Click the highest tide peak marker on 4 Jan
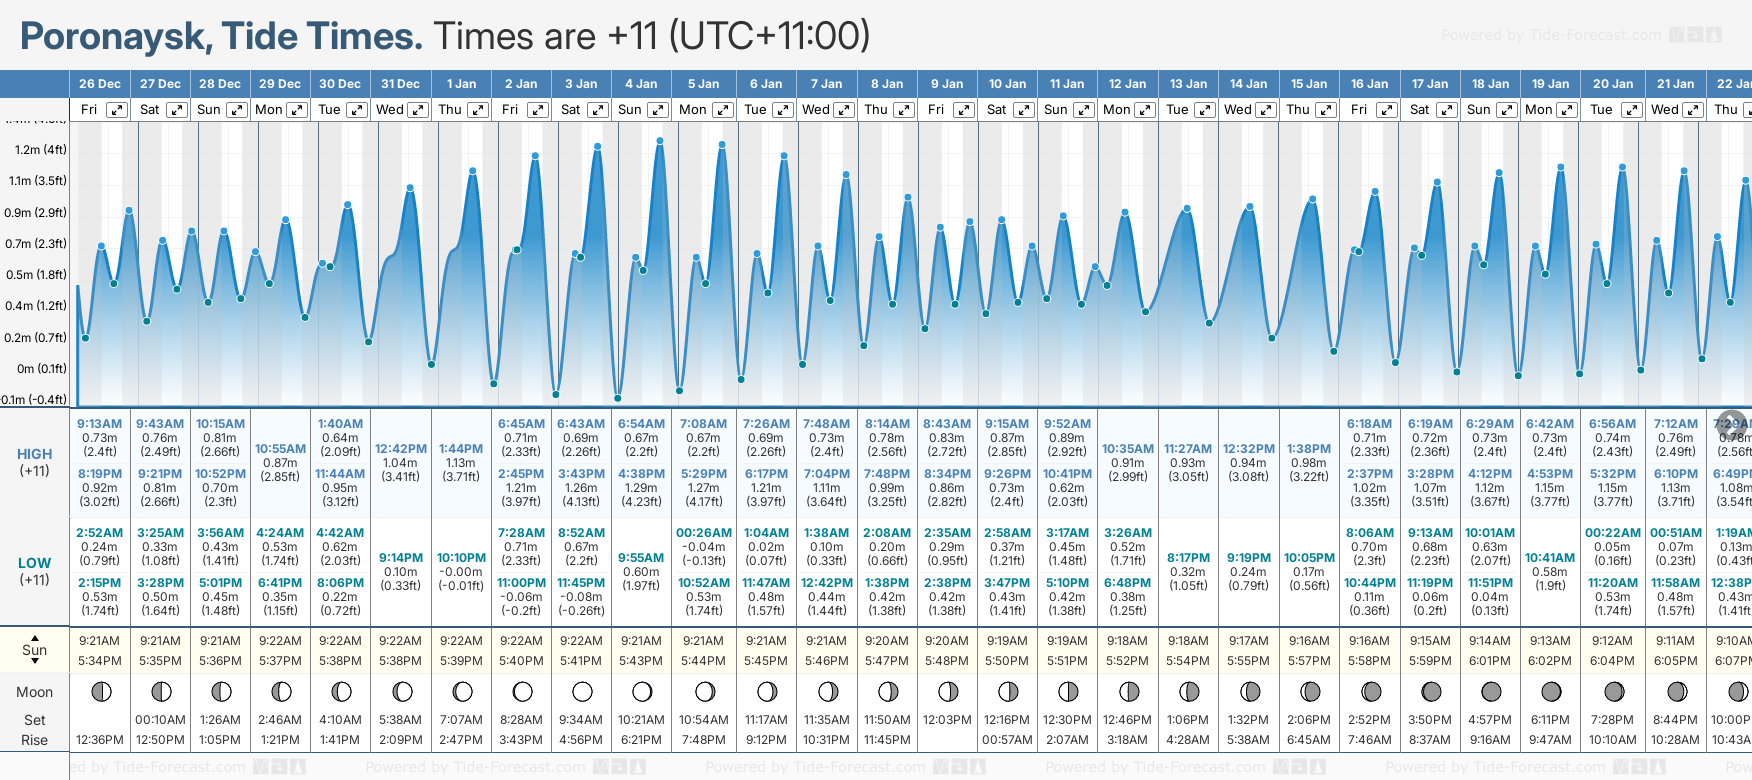 (x=660, y=141)
